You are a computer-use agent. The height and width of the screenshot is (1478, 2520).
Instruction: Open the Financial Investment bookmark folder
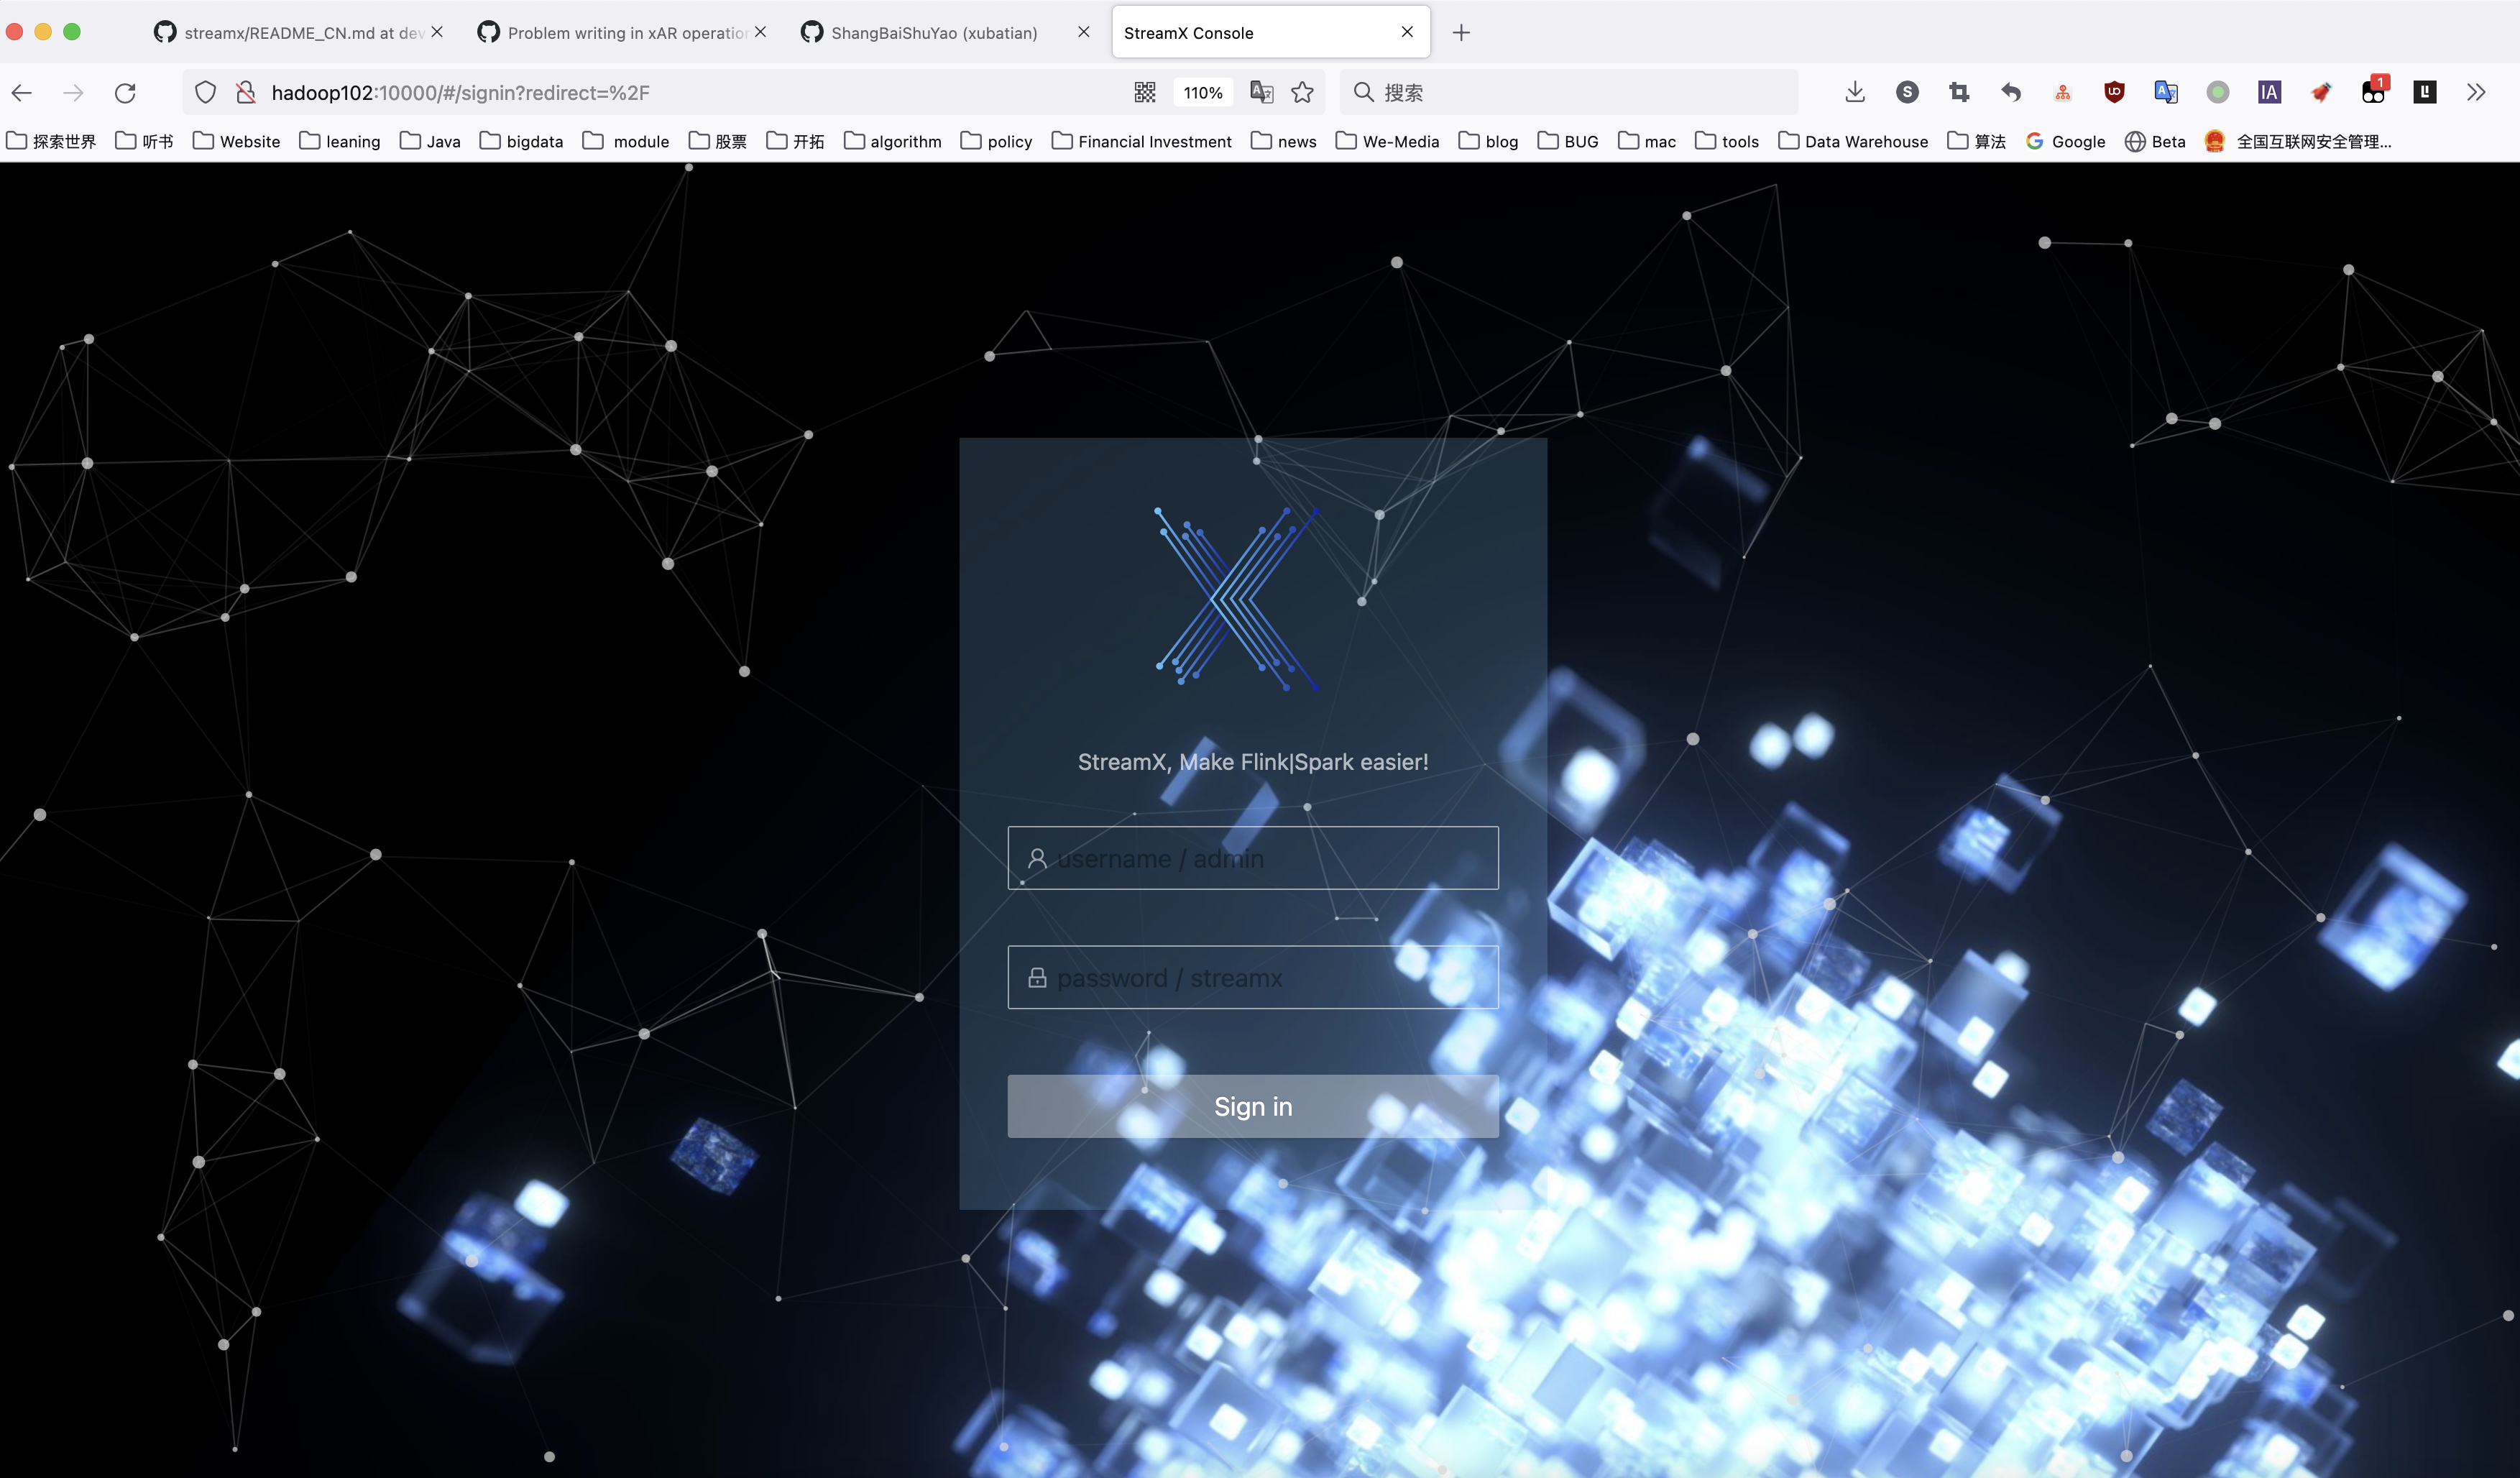click(x=1141, y=141)
